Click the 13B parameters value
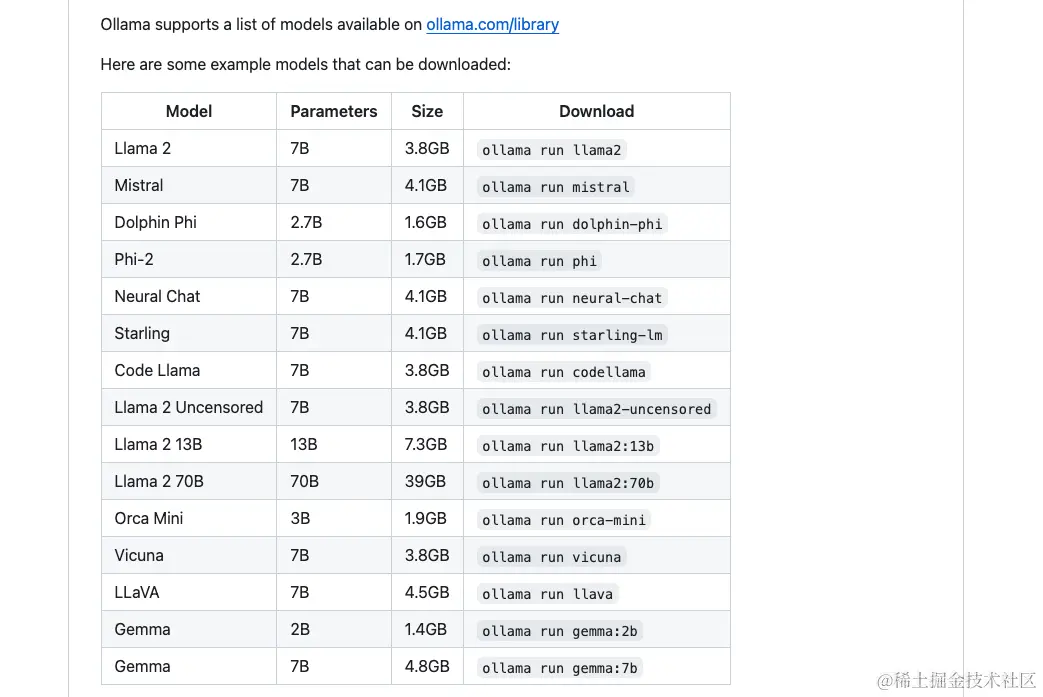Screen dimensions: 1043x697 304,444
